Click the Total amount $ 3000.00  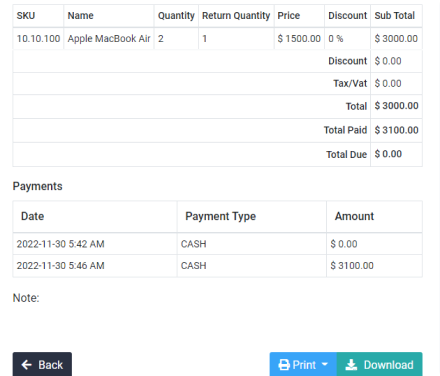pyautogui.click(x=396, y=106)
